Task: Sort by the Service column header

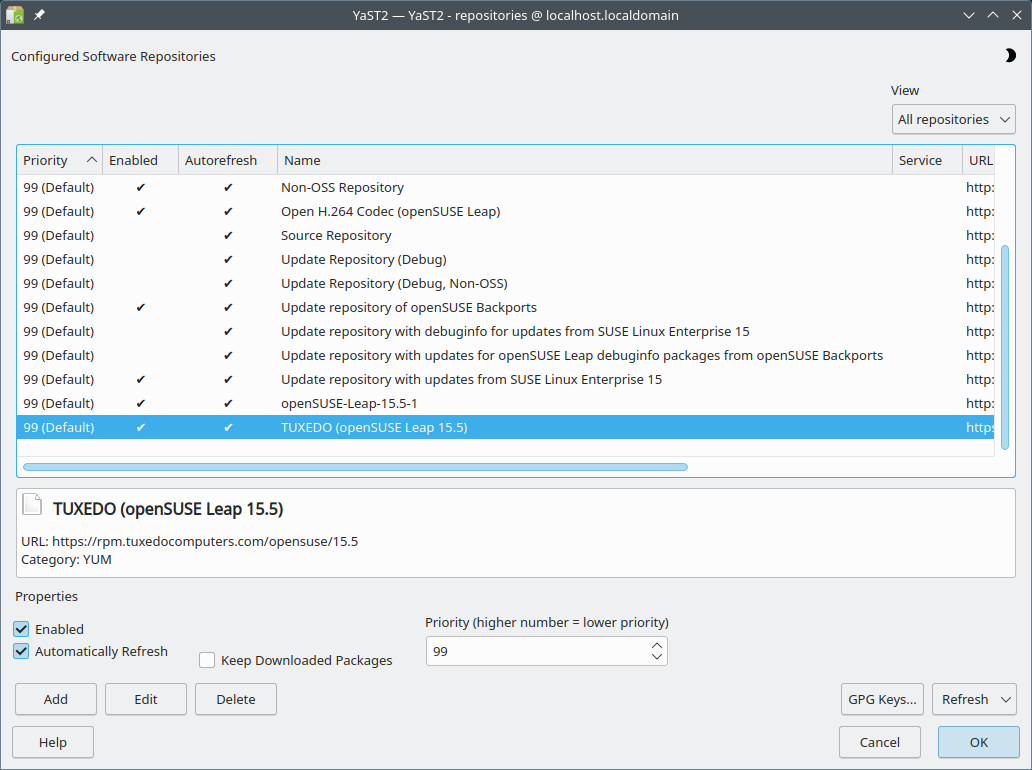Action: coord(927,160)
